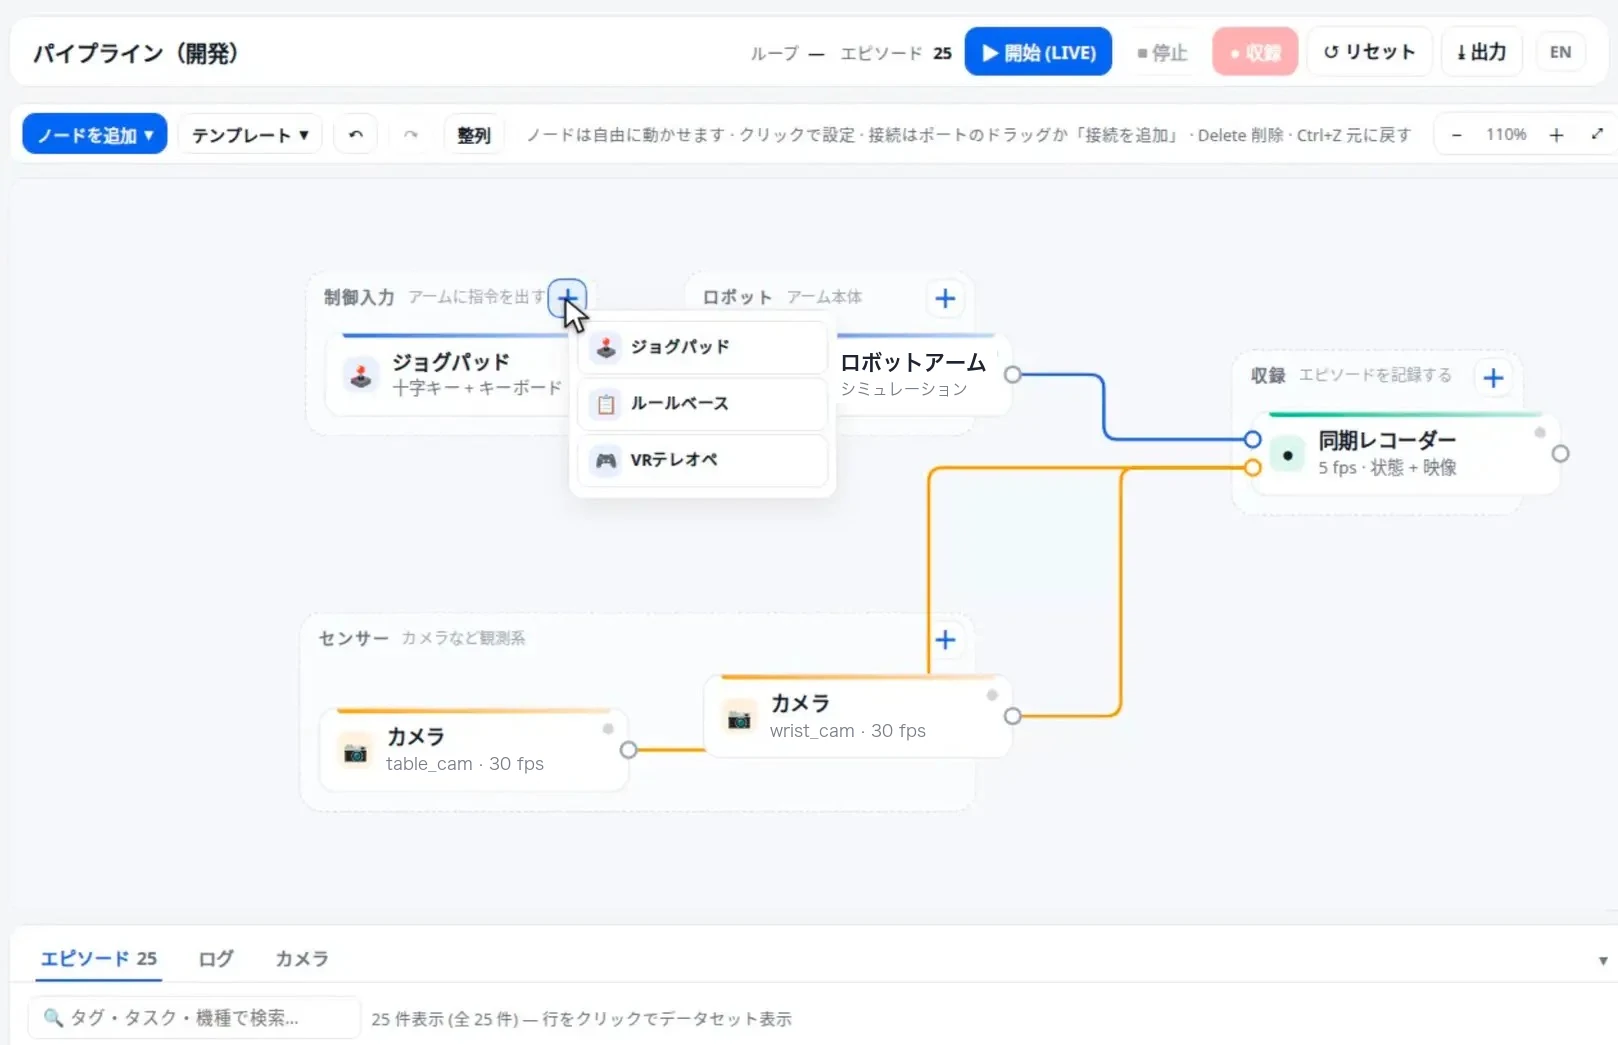Add a node to the ロボット group
Viewport: 1618px width, 1045px height.
pos(945,298)
